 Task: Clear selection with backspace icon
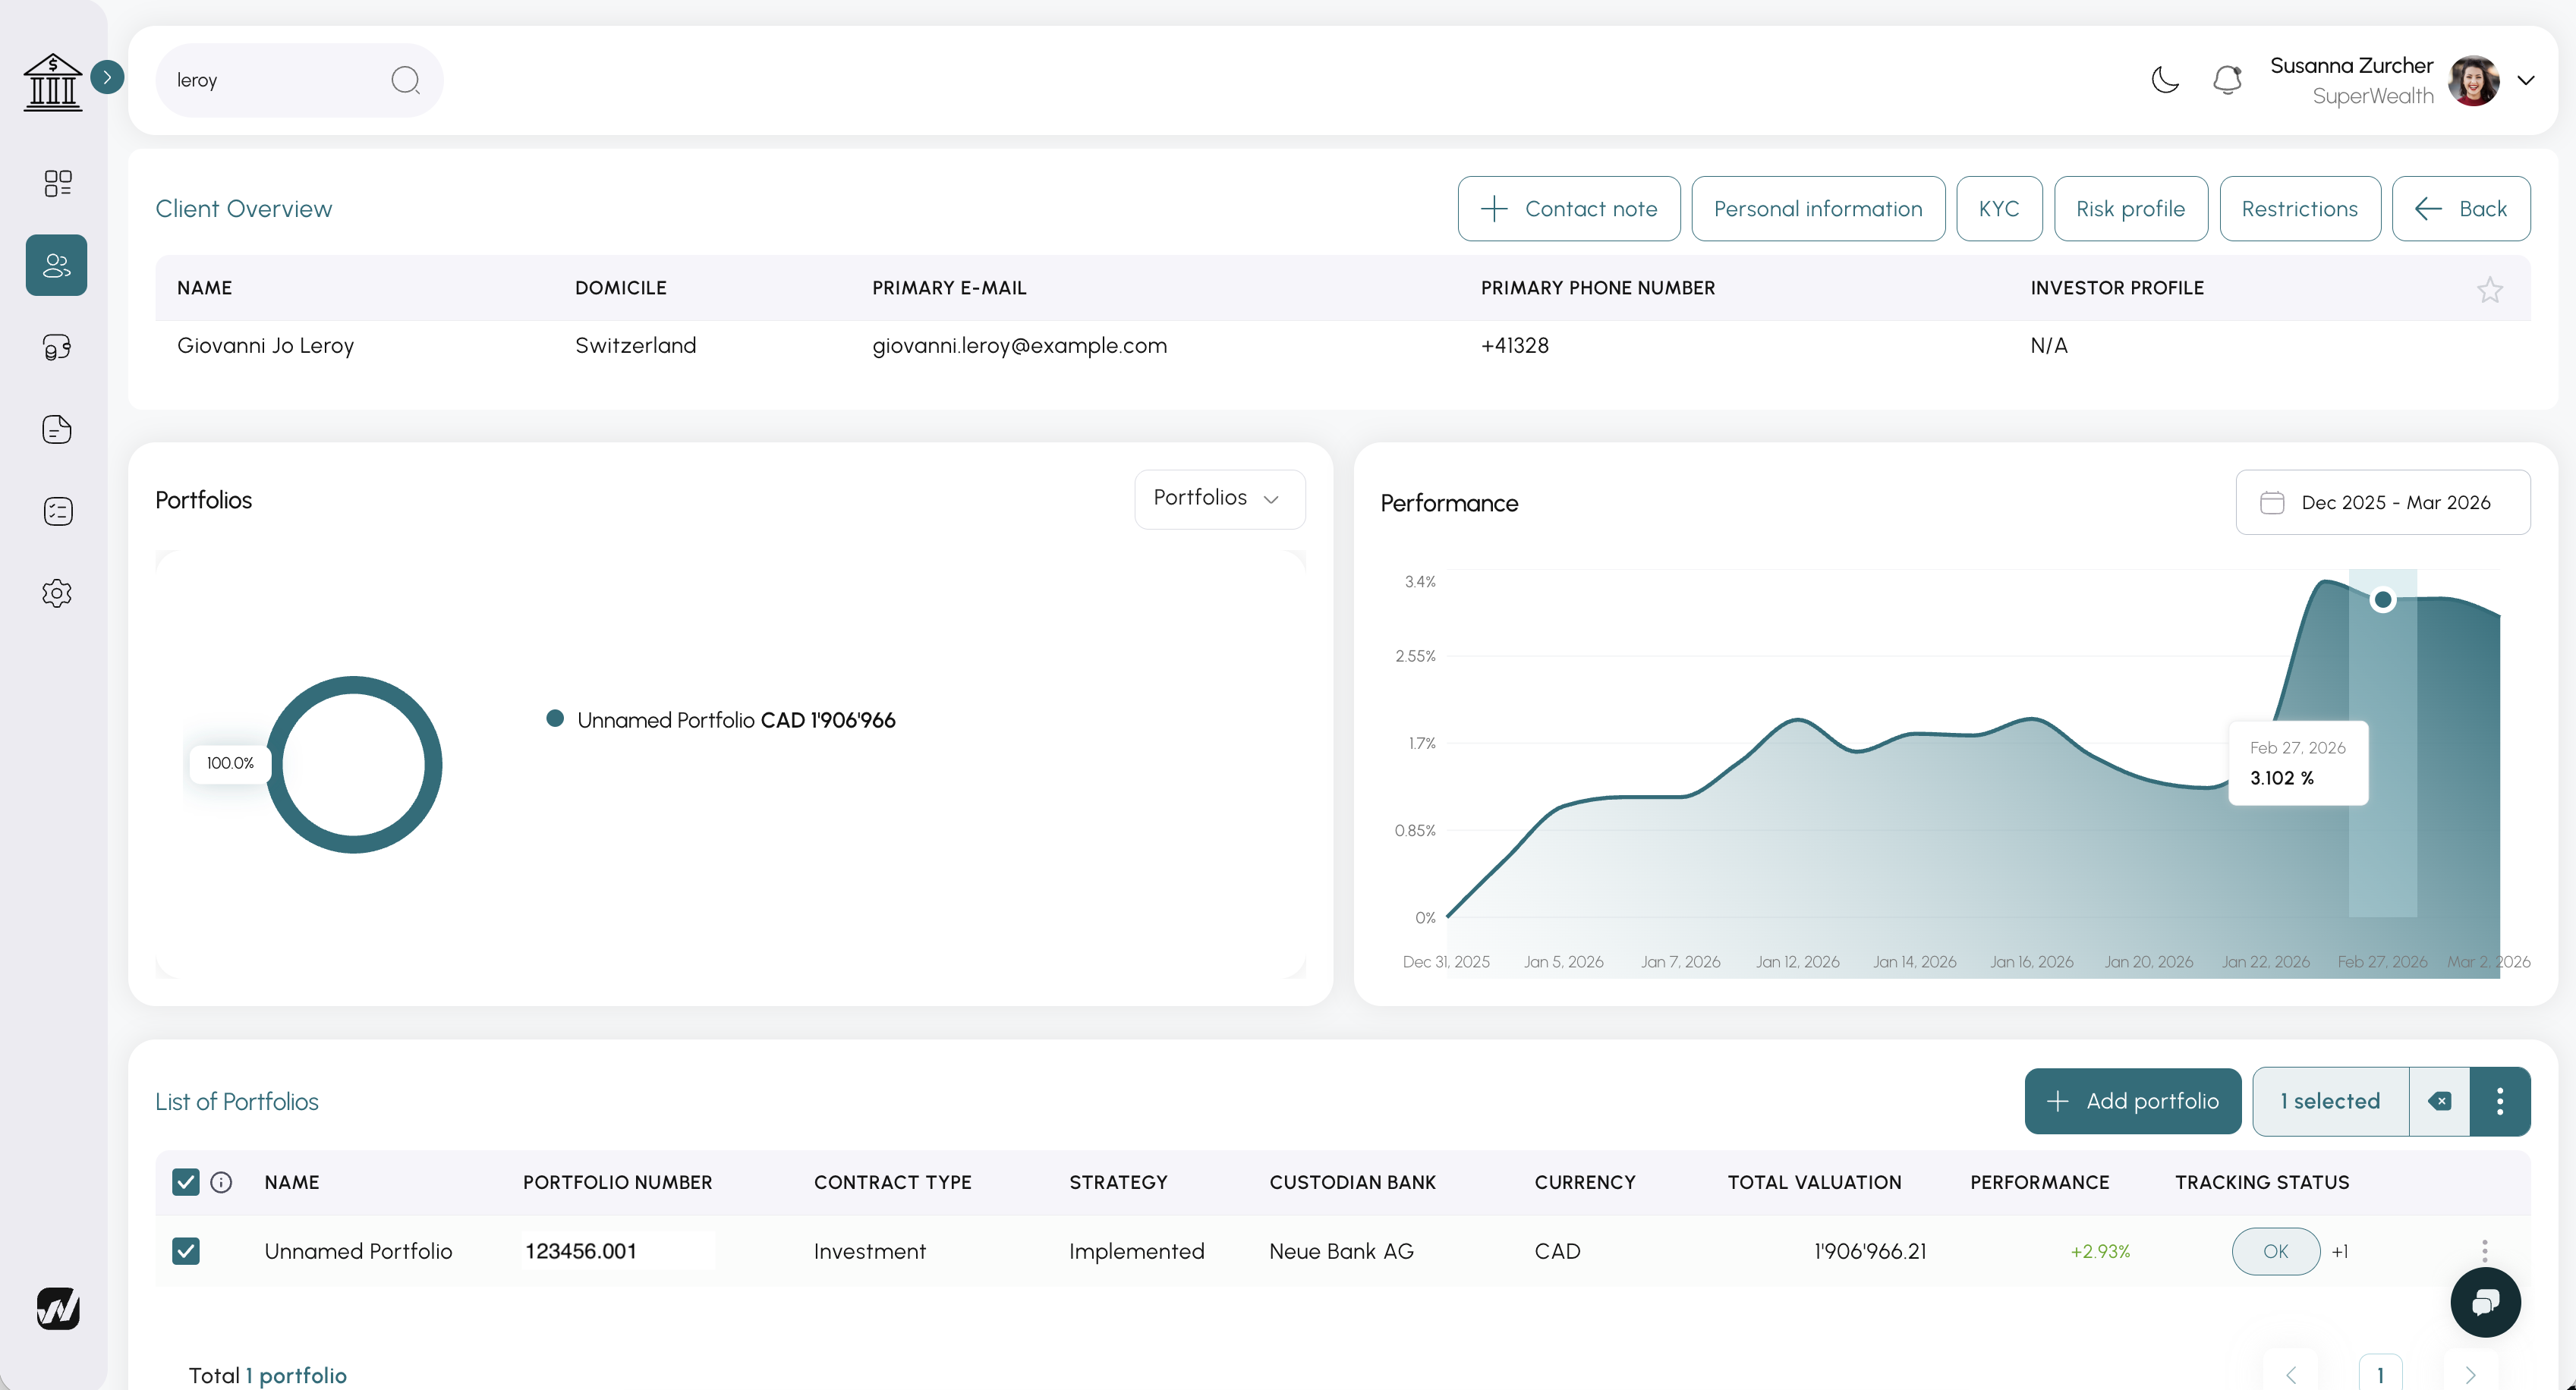click(2439, 1101)
